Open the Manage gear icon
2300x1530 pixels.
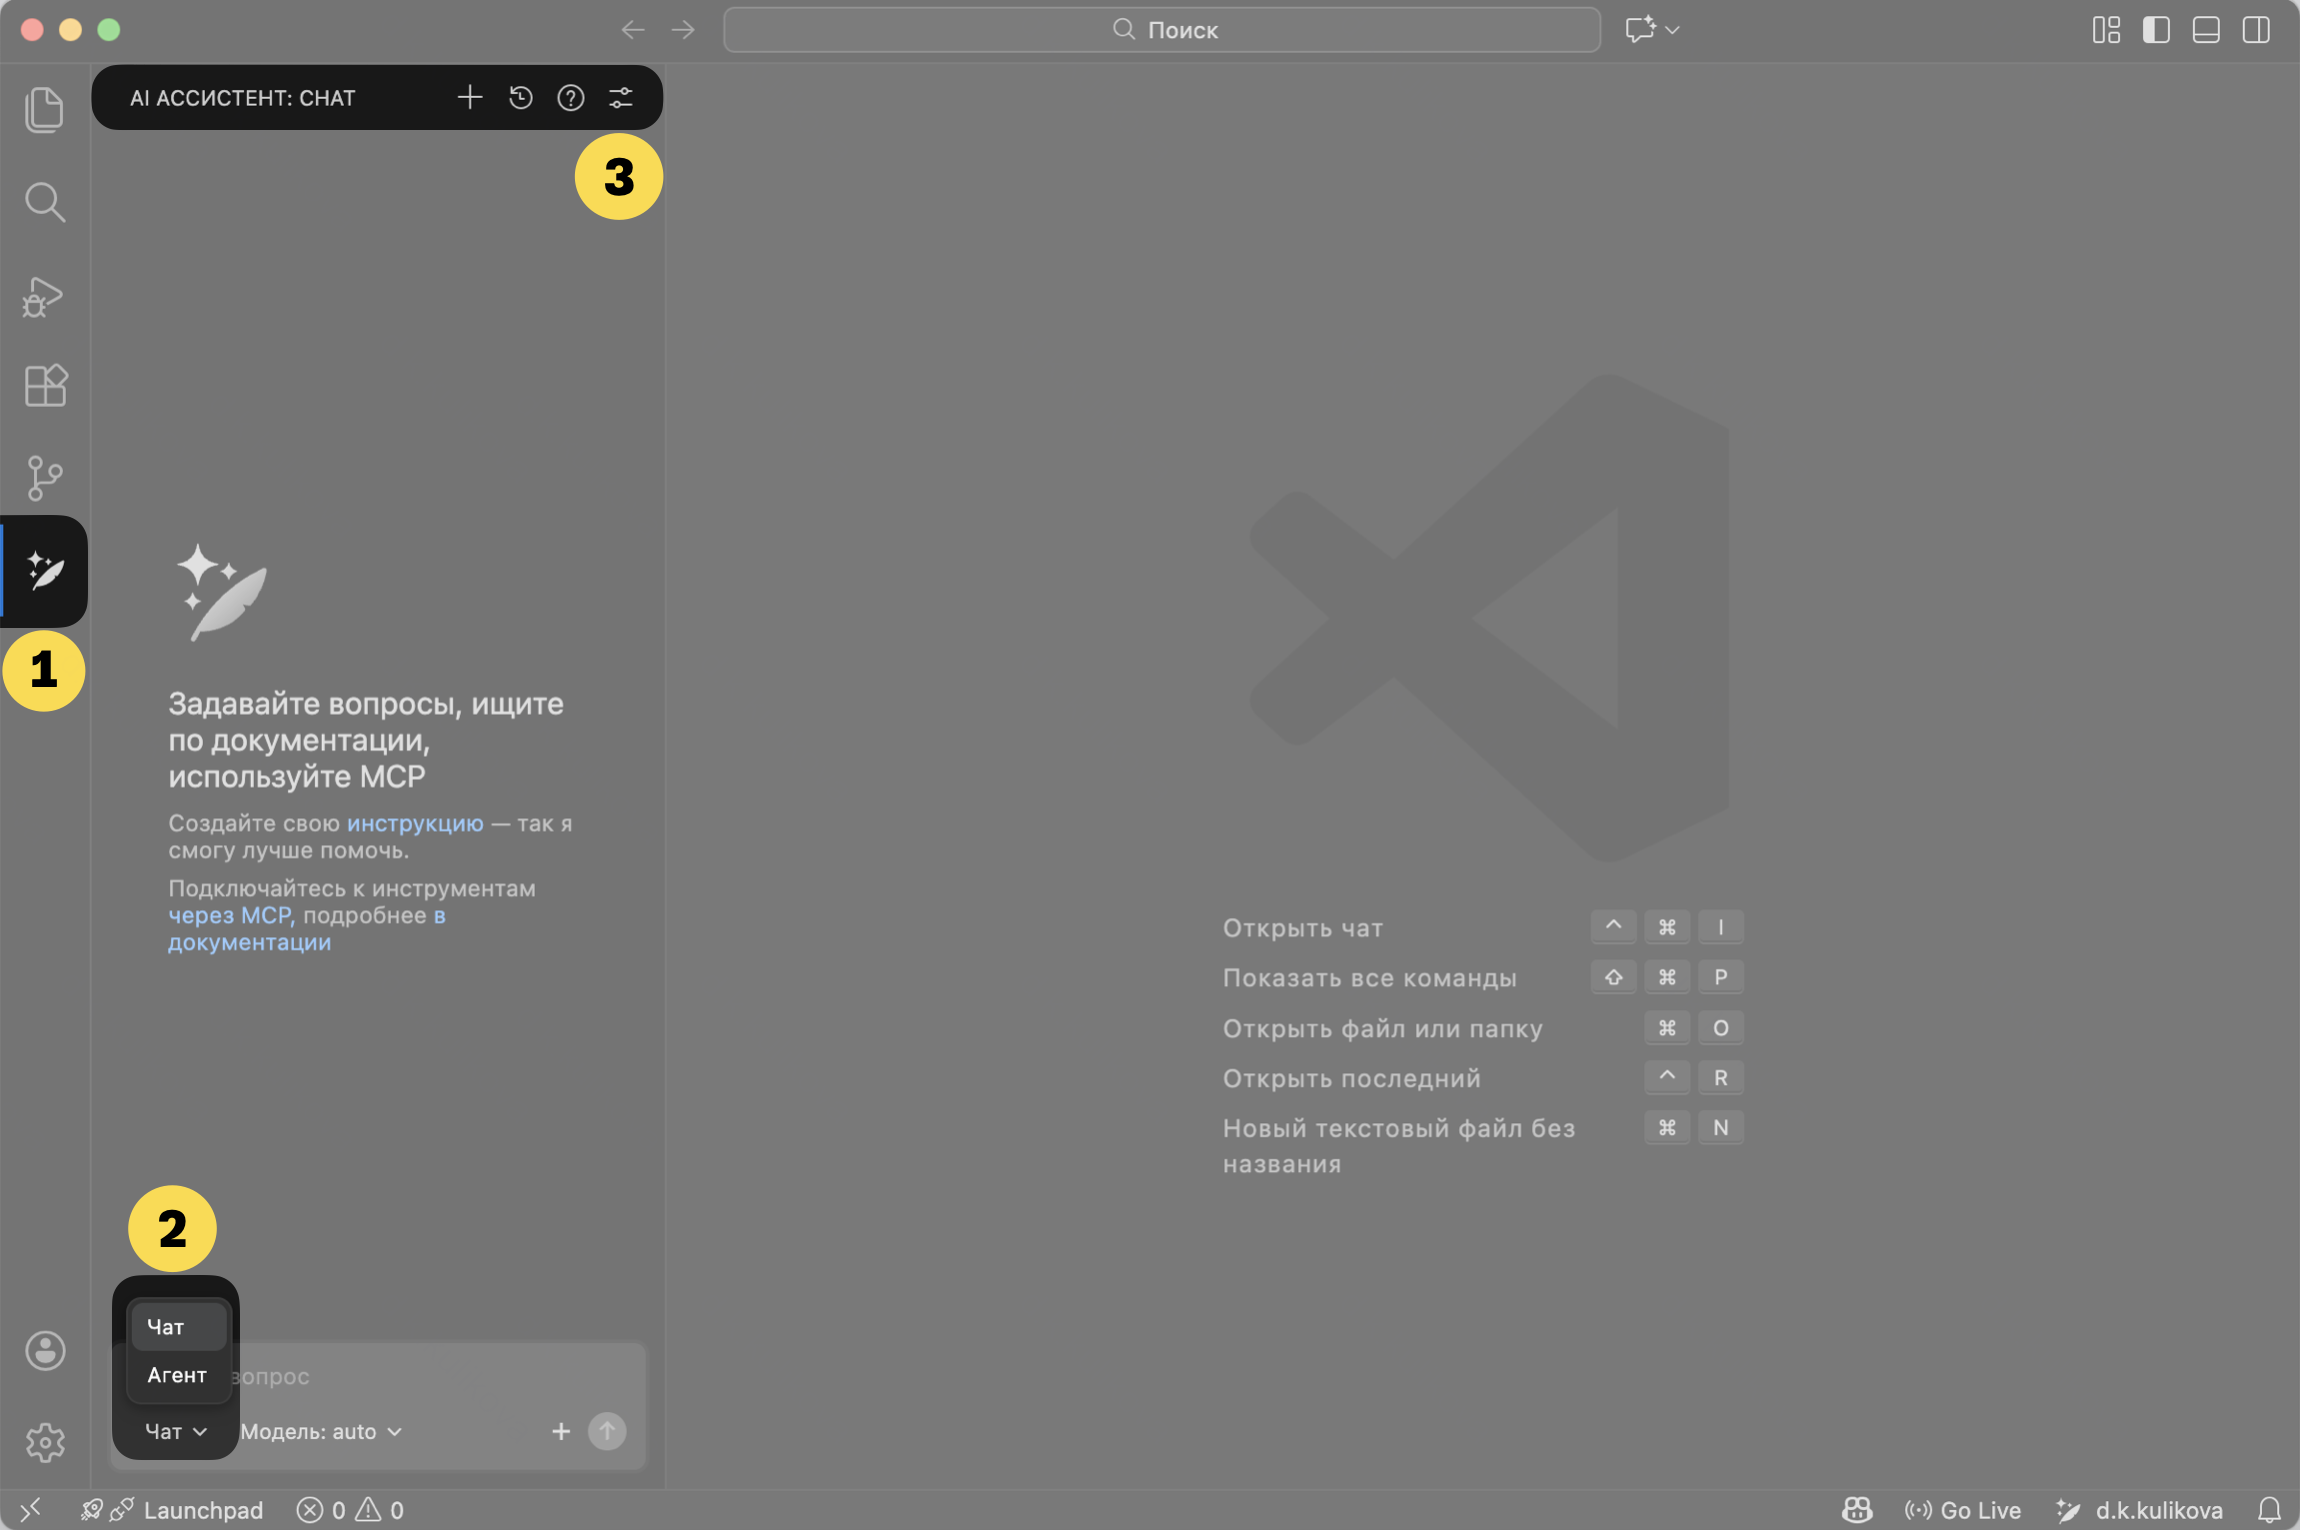tap(45, 1443)
